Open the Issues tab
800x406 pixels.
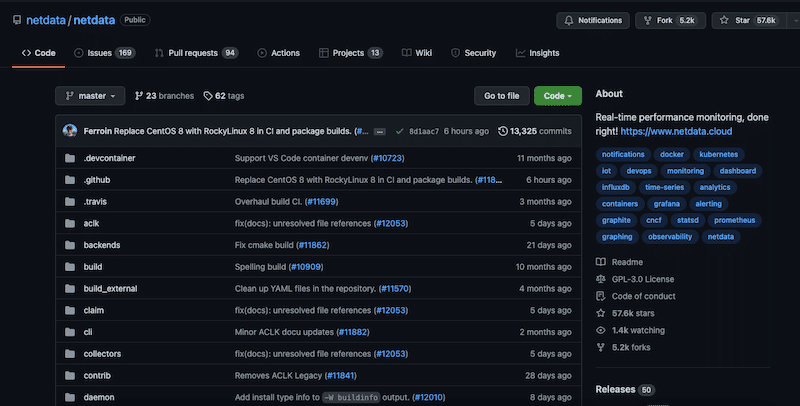point(105,53)
